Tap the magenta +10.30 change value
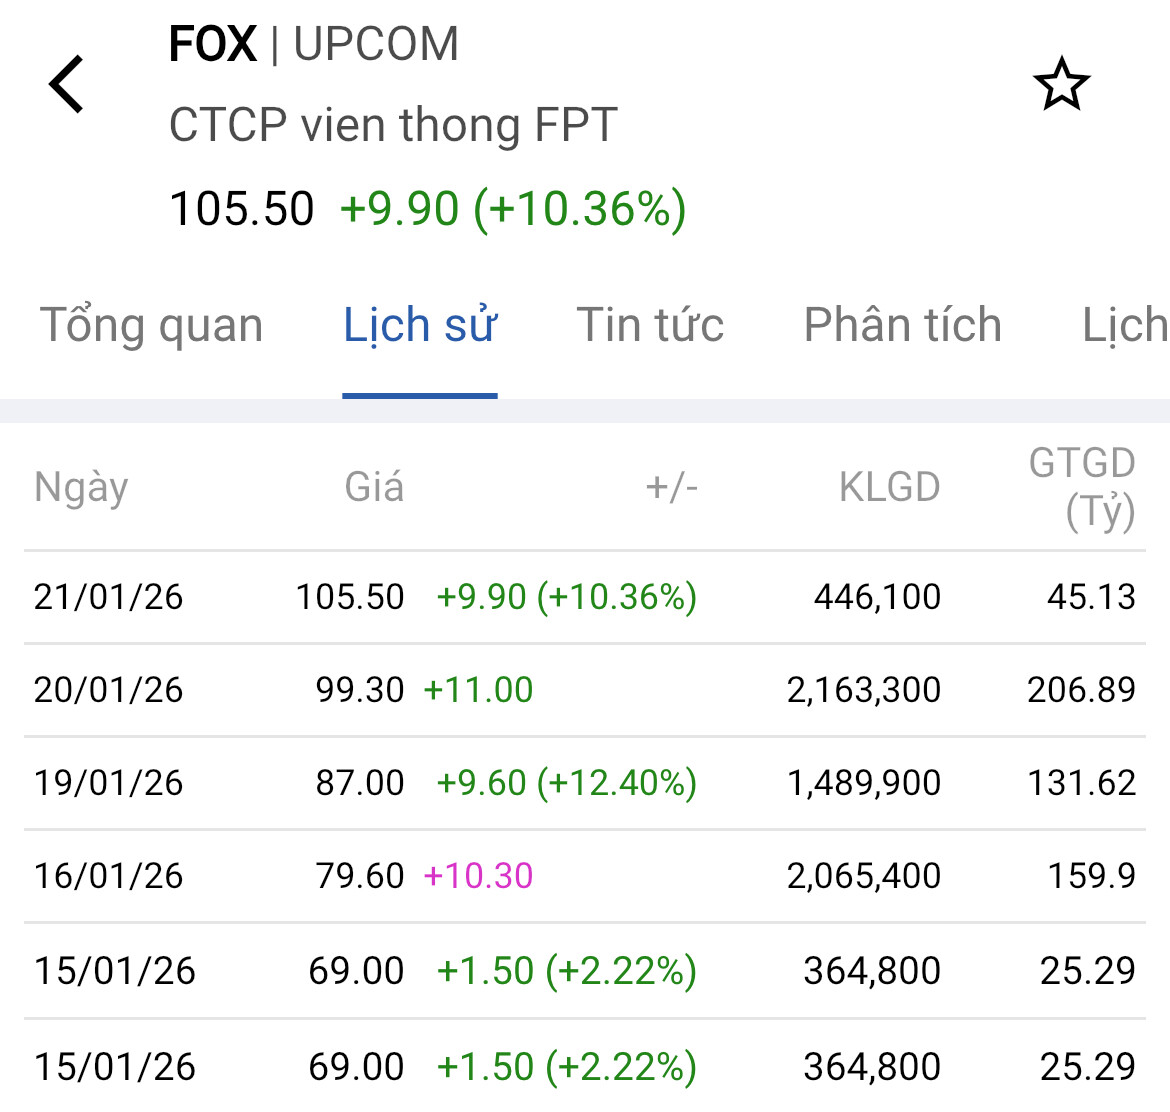1170x1112 pixels. click(x=478, y=876)
